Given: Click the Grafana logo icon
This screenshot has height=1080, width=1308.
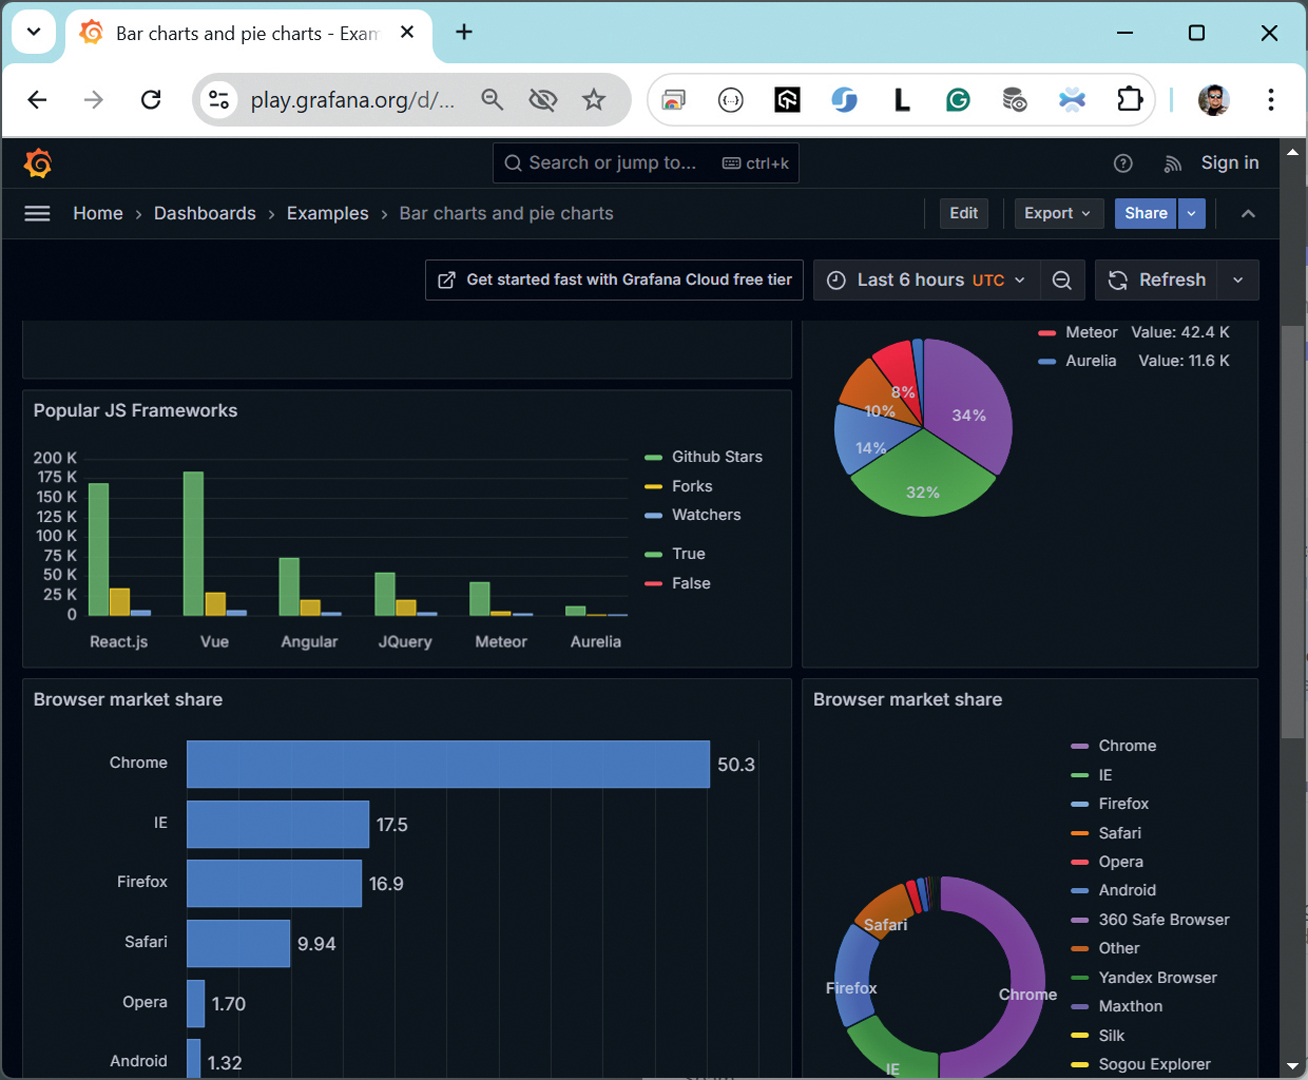Looking at the screenshot, I should tap(38, 163).
